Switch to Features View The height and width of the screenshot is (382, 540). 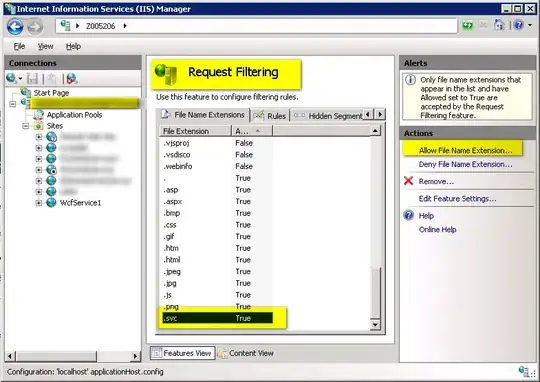tap(183, 353)
